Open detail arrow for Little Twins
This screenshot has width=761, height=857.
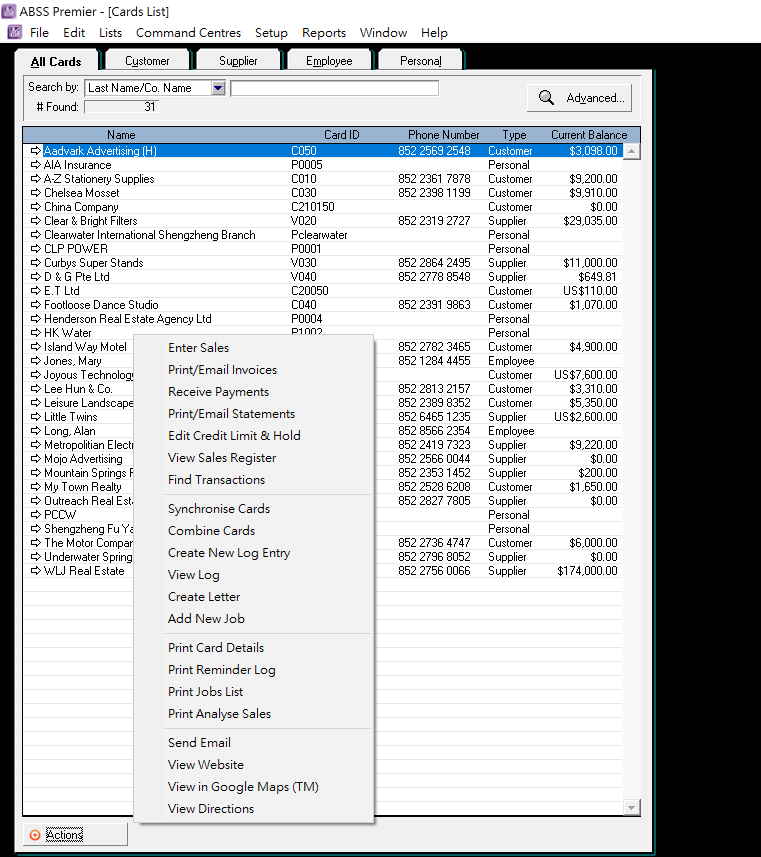(x=36, y=416)
